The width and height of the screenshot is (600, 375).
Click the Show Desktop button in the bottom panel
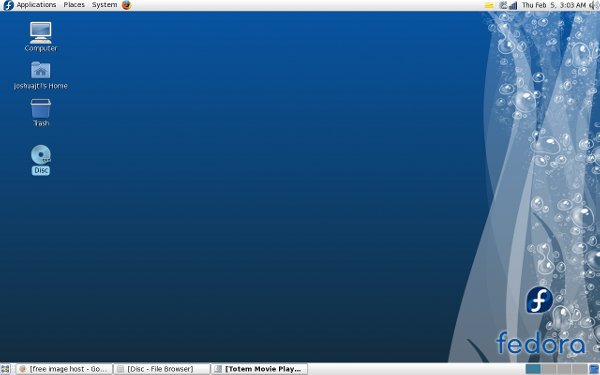5,369
